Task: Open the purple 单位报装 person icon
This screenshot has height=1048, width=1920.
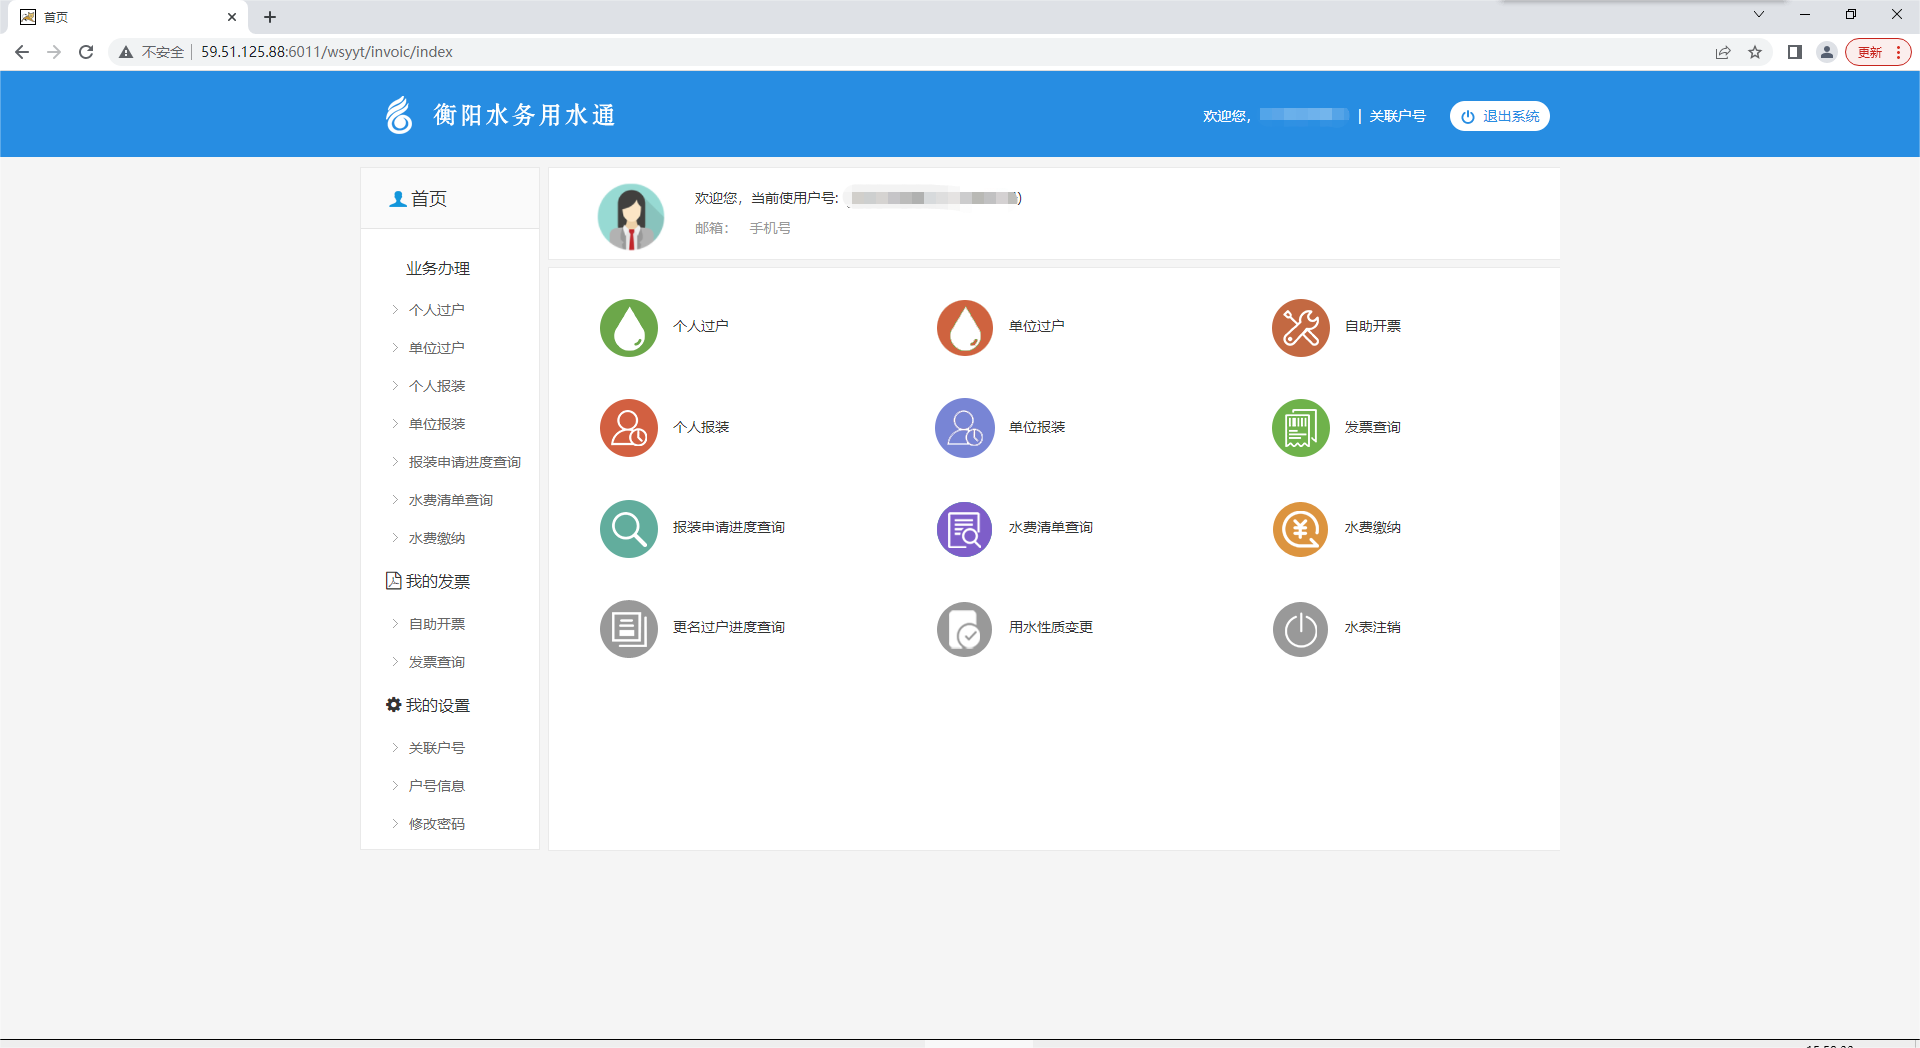Action: click(x=964, y=428)
